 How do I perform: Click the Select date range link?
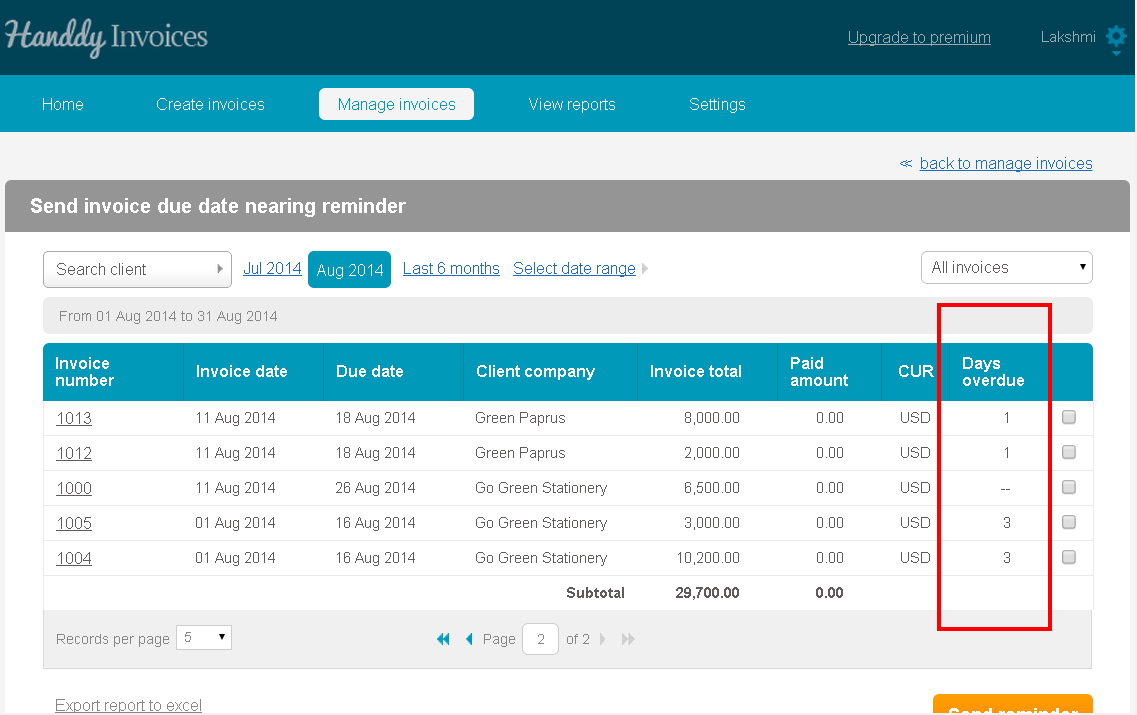pyautogui.click(x=574, y=268)
